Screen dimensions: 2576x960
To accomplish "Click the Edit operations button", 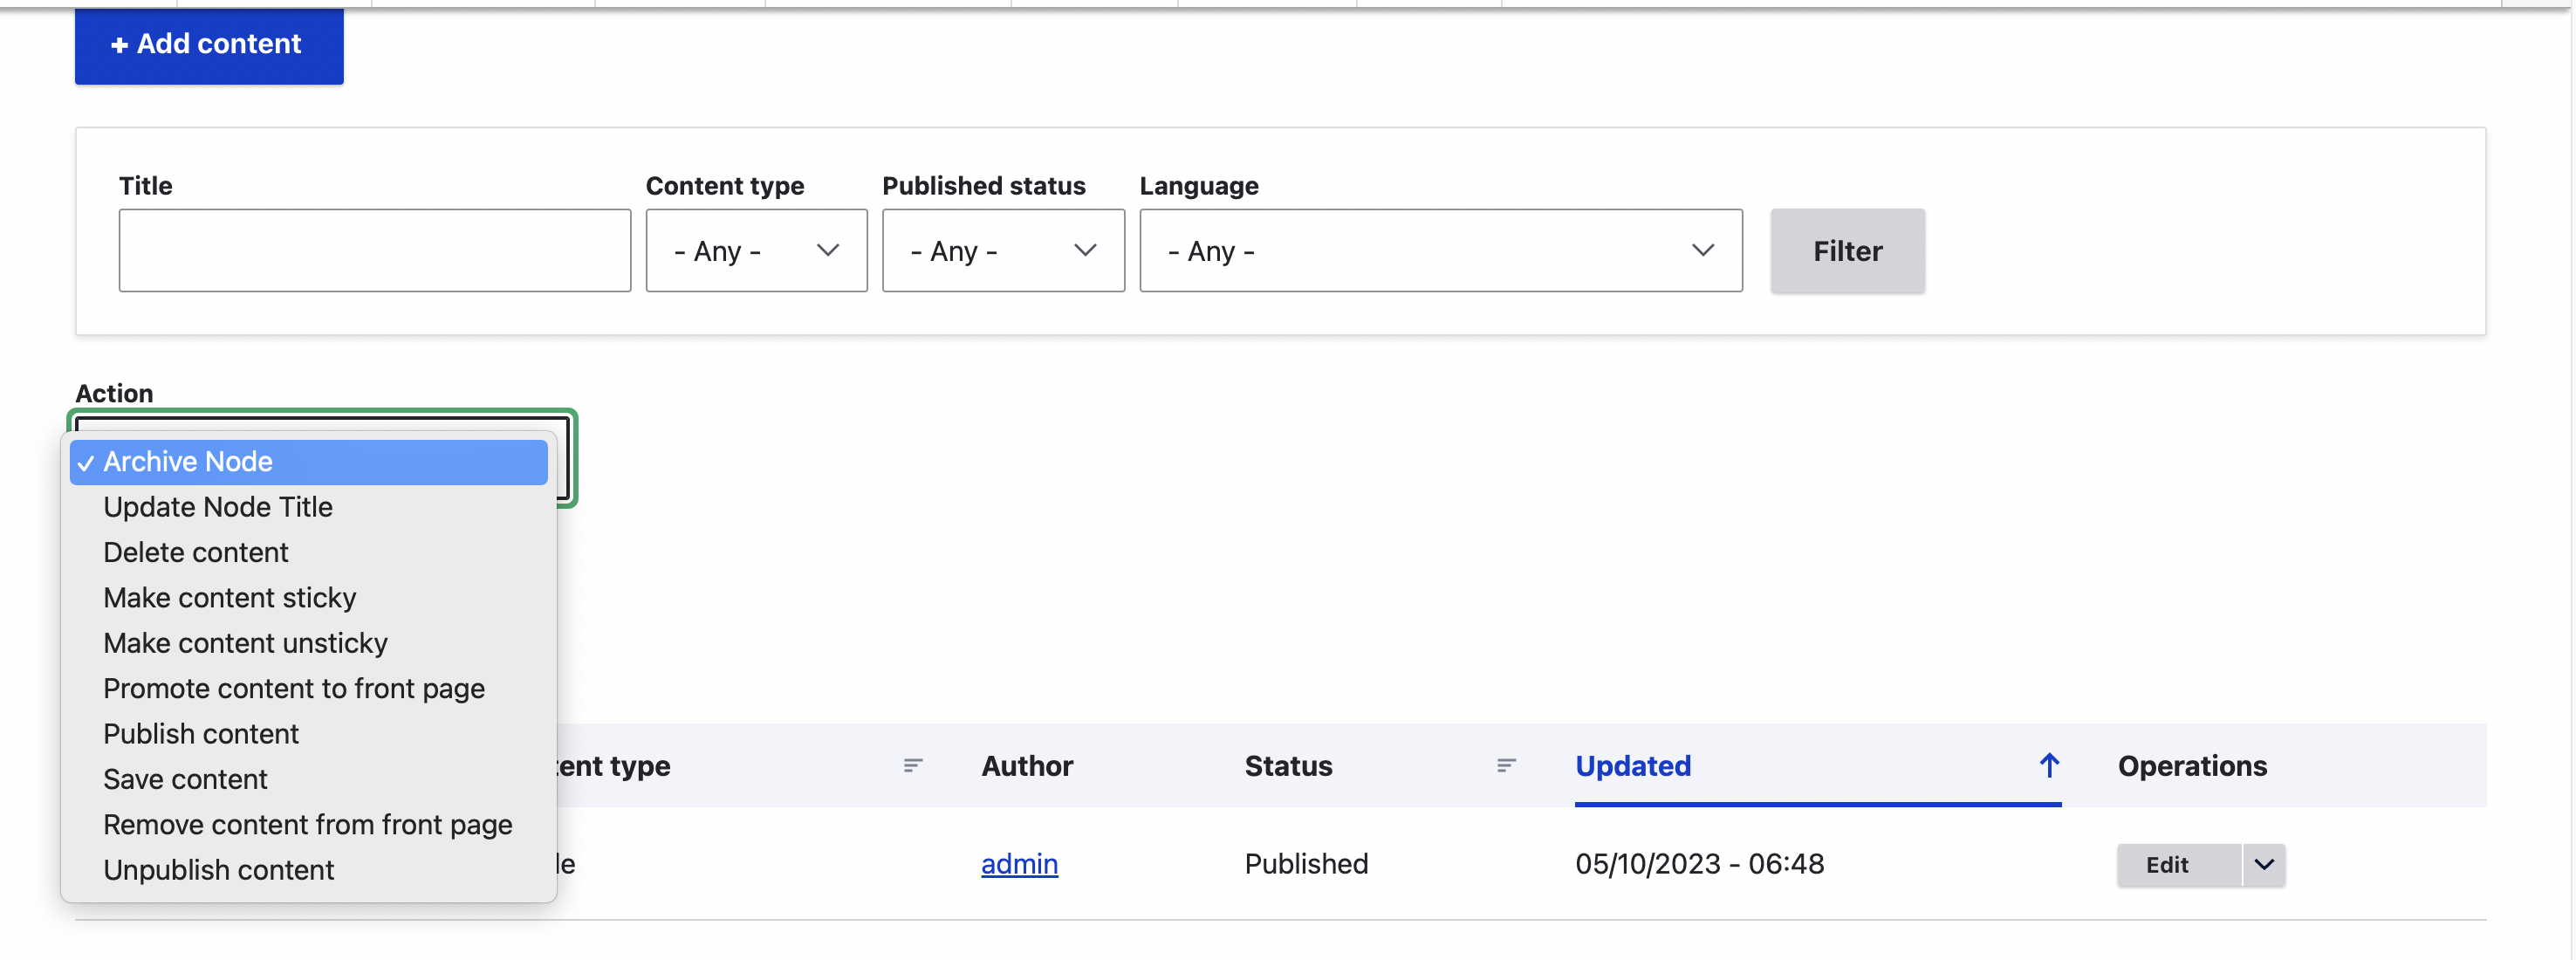I will [2166, 865].
